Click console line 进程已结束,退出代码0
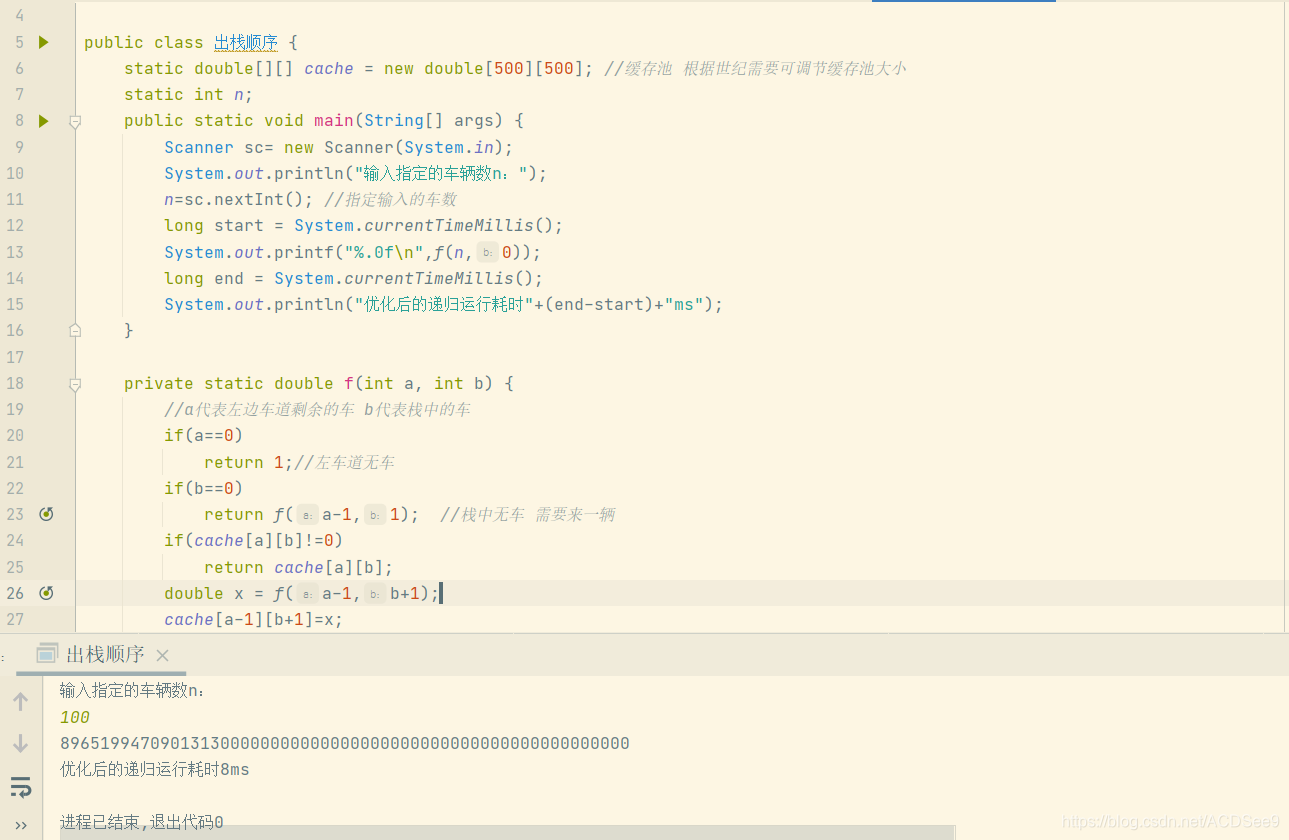The width and height of the screenshot is (1289, 840). [x=142, y=822]
